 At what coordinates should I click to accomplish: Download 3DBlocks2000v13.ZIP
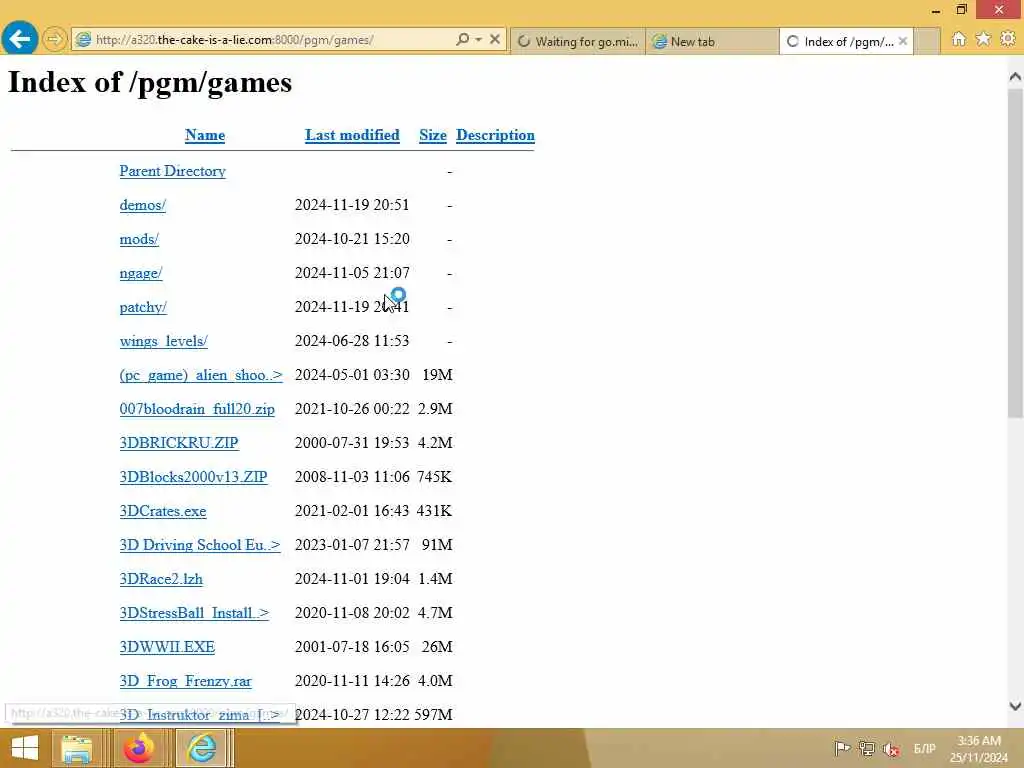pos(193,477)
